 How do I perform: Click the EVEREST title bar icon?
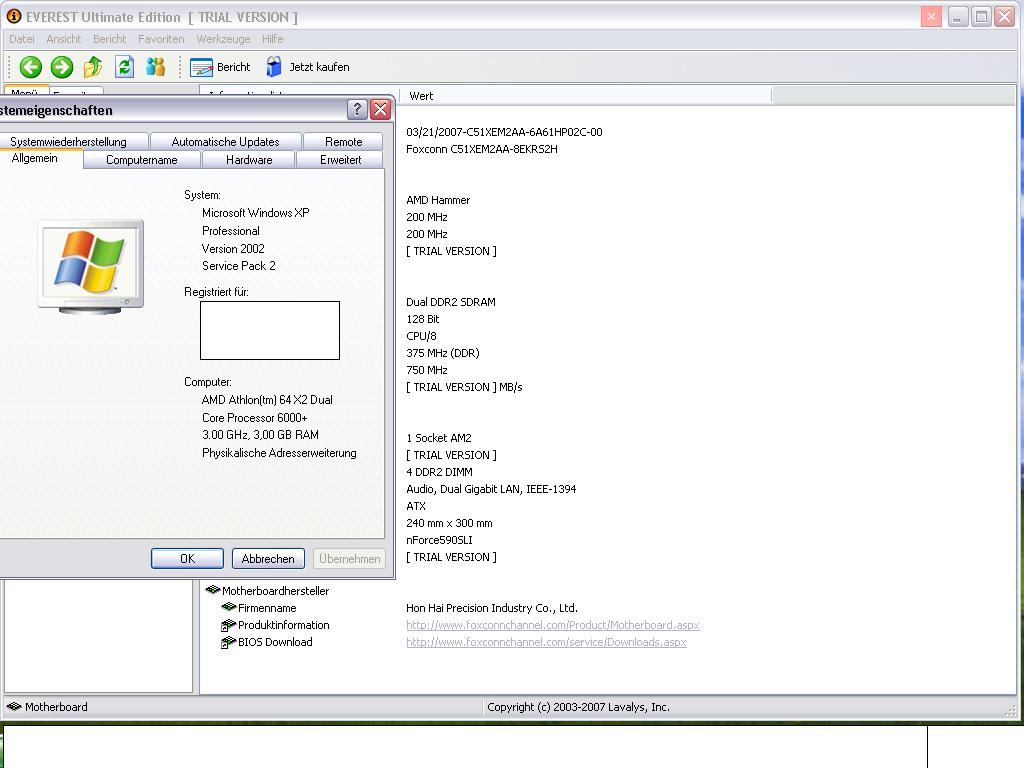[14, 16]
